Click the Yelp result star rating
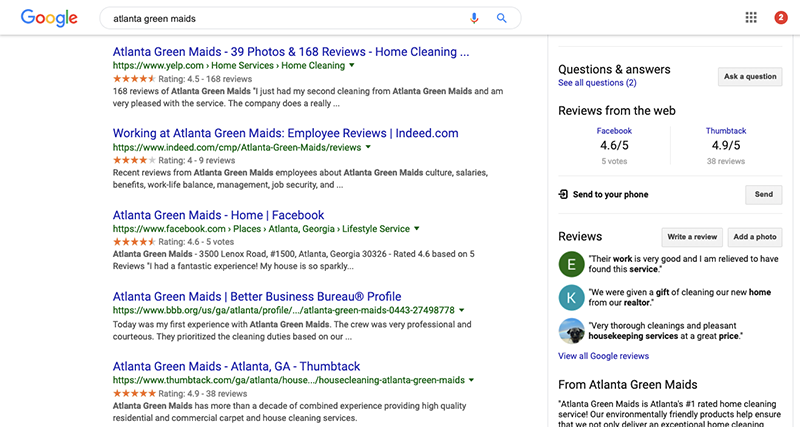The width and height of the screenshot is (800, 427). point(134,79)
